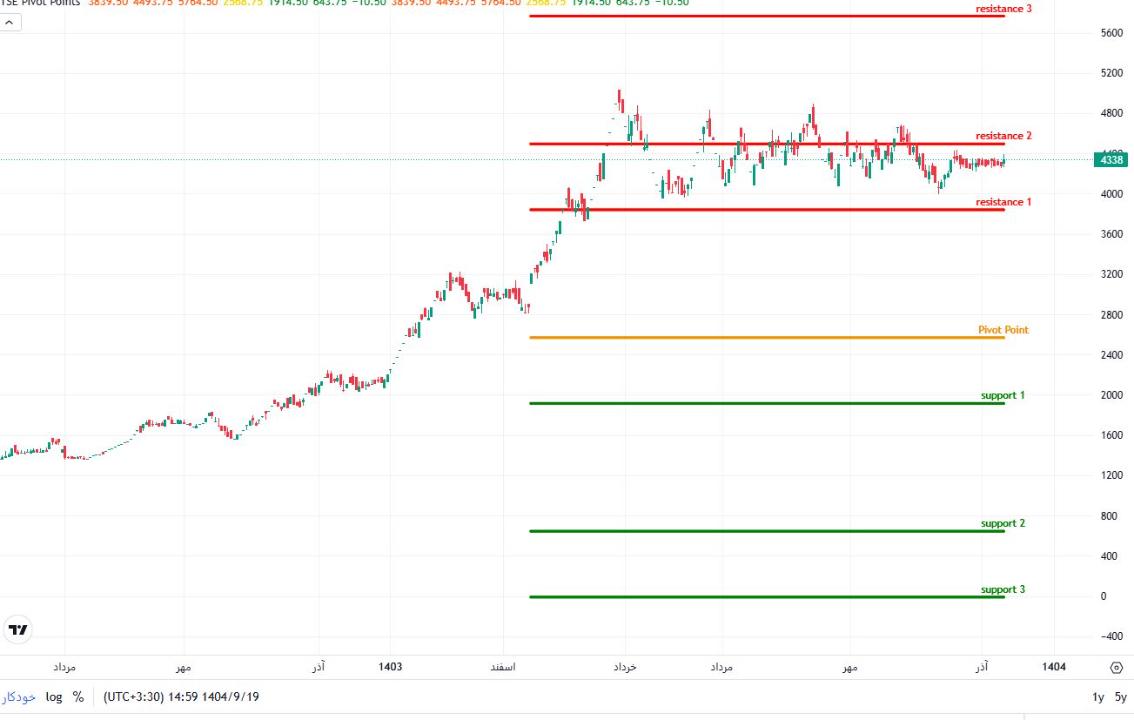Open chart settings gear on time axis

(x=1116, y=667)
